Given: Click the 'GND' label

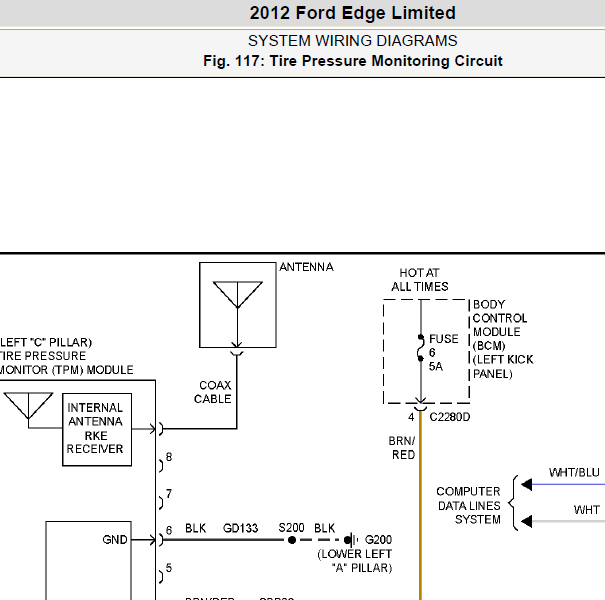Looking at the screenshot, I should [115, 539].
